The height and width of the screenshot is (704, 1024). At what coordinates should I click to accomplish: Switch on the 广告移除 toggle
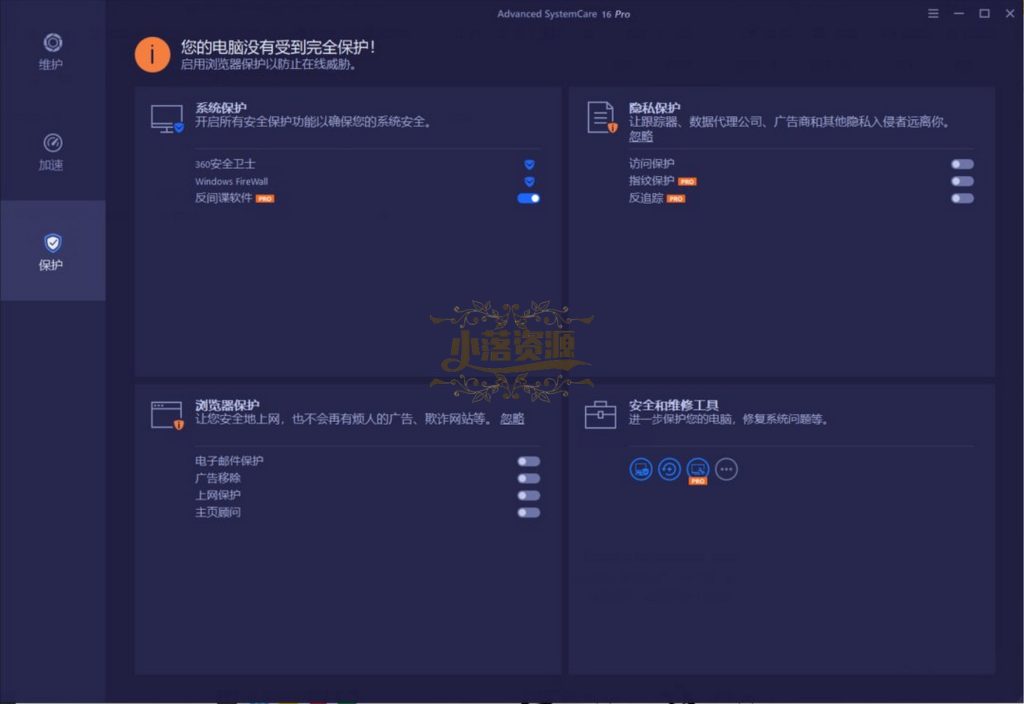528,479
